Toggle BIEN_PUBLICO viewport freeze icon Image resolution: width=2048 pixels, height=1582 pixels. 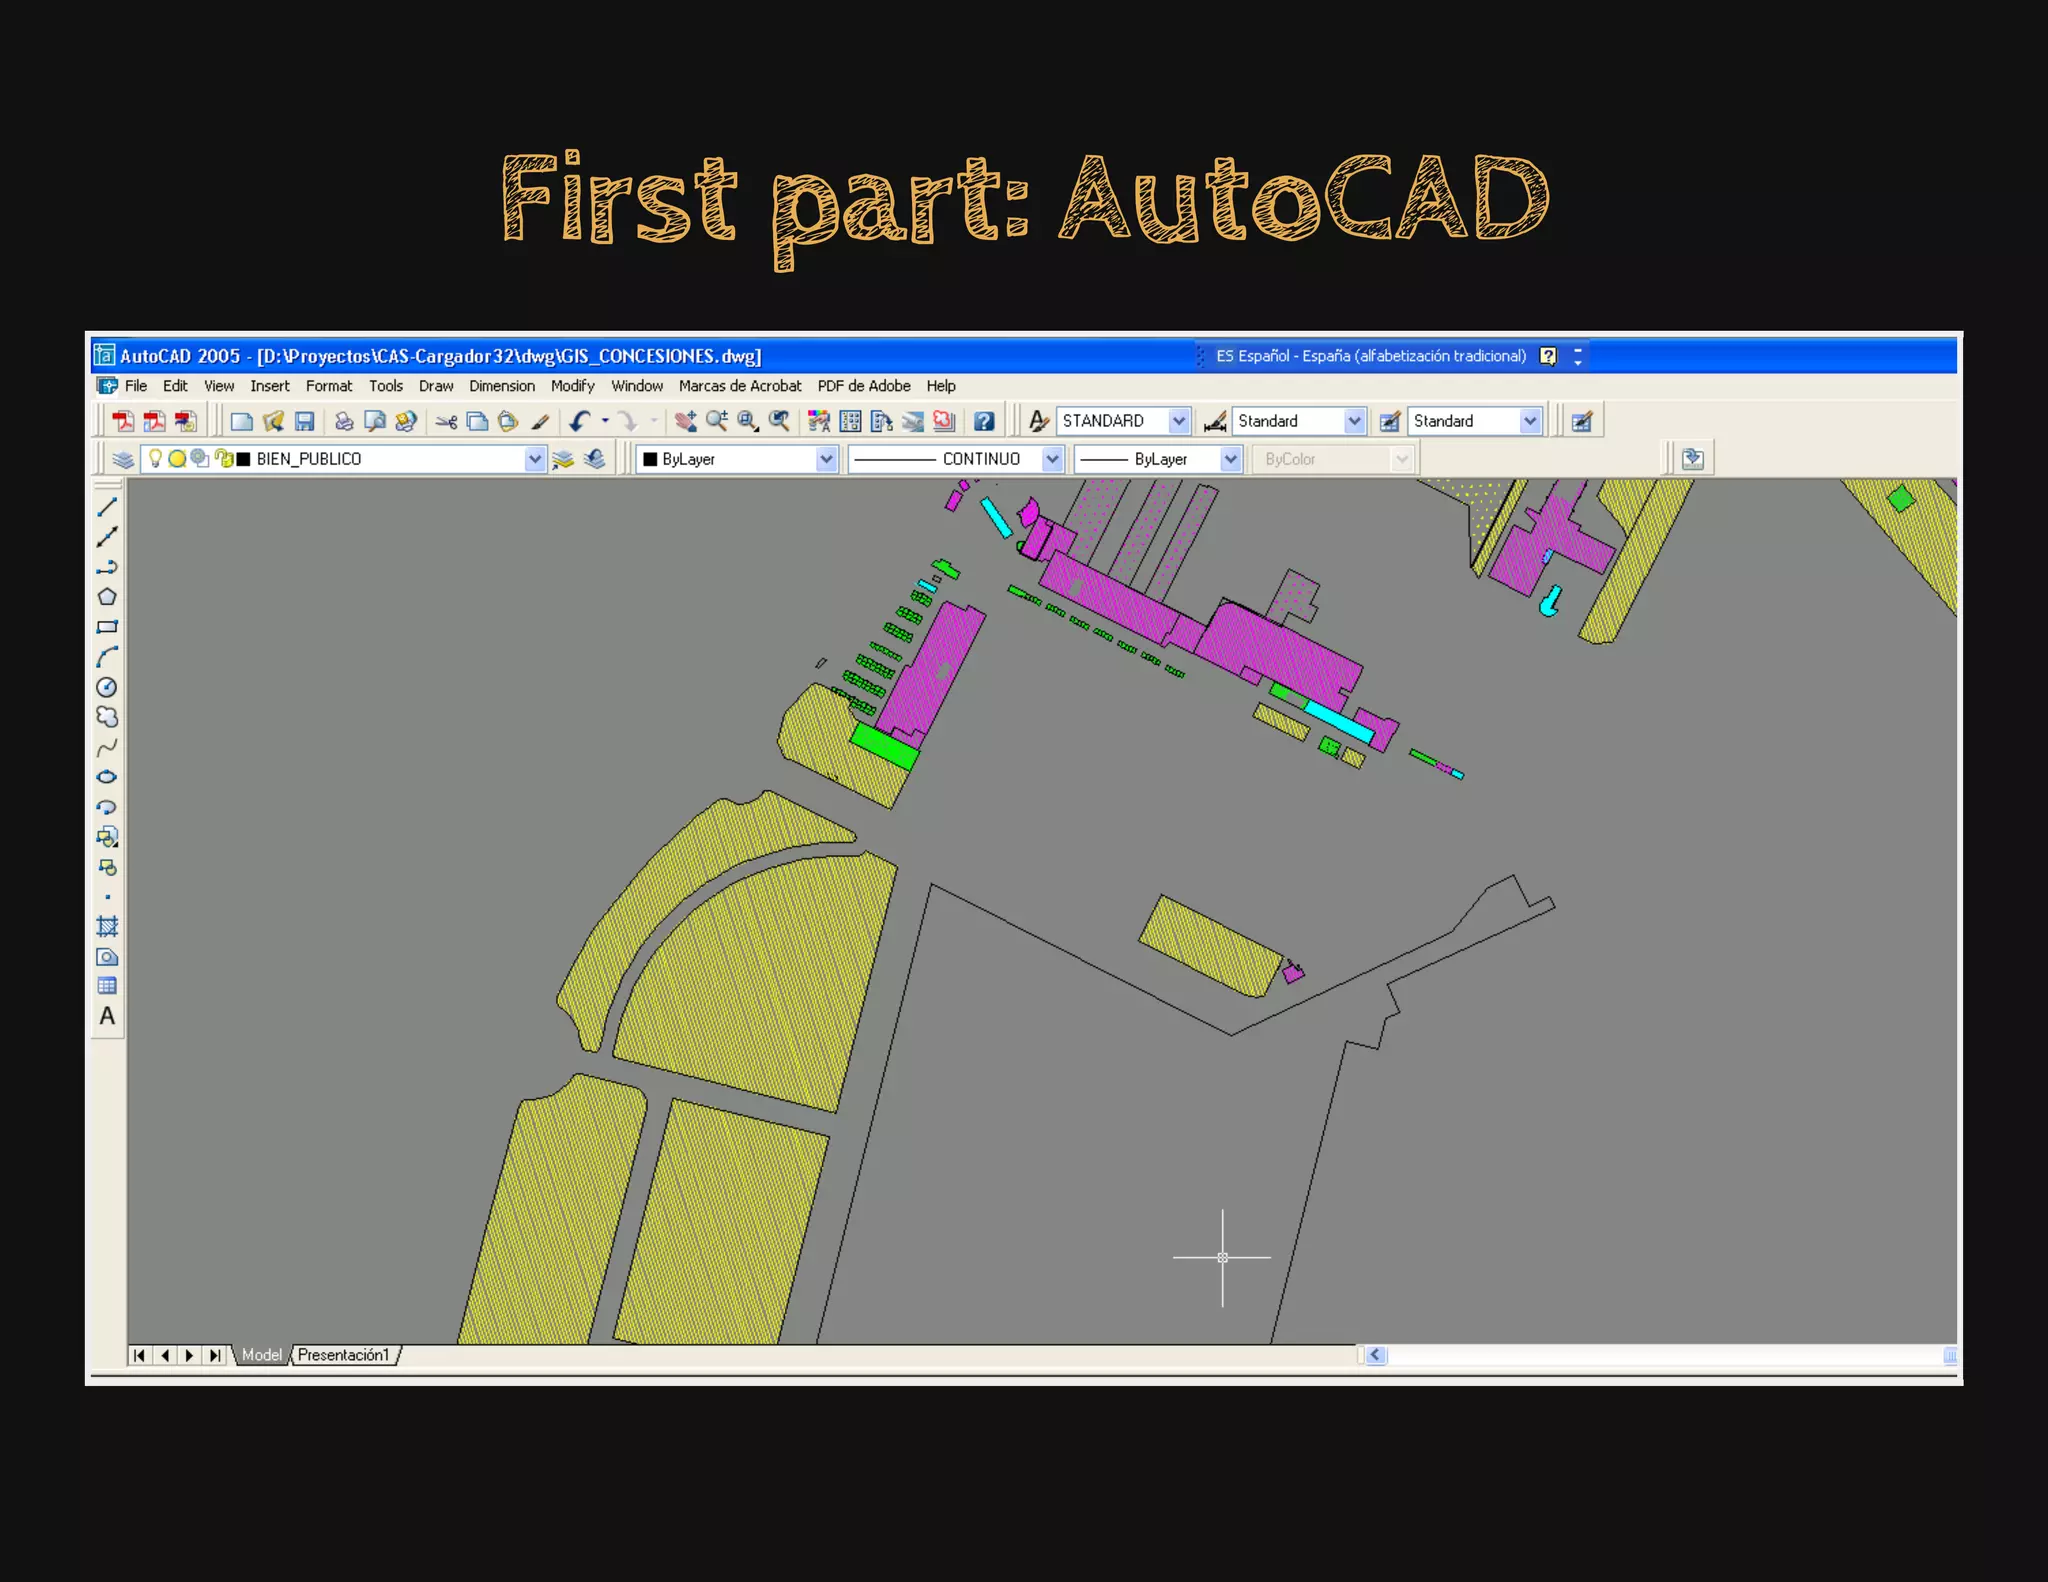(x=200, y=458)
